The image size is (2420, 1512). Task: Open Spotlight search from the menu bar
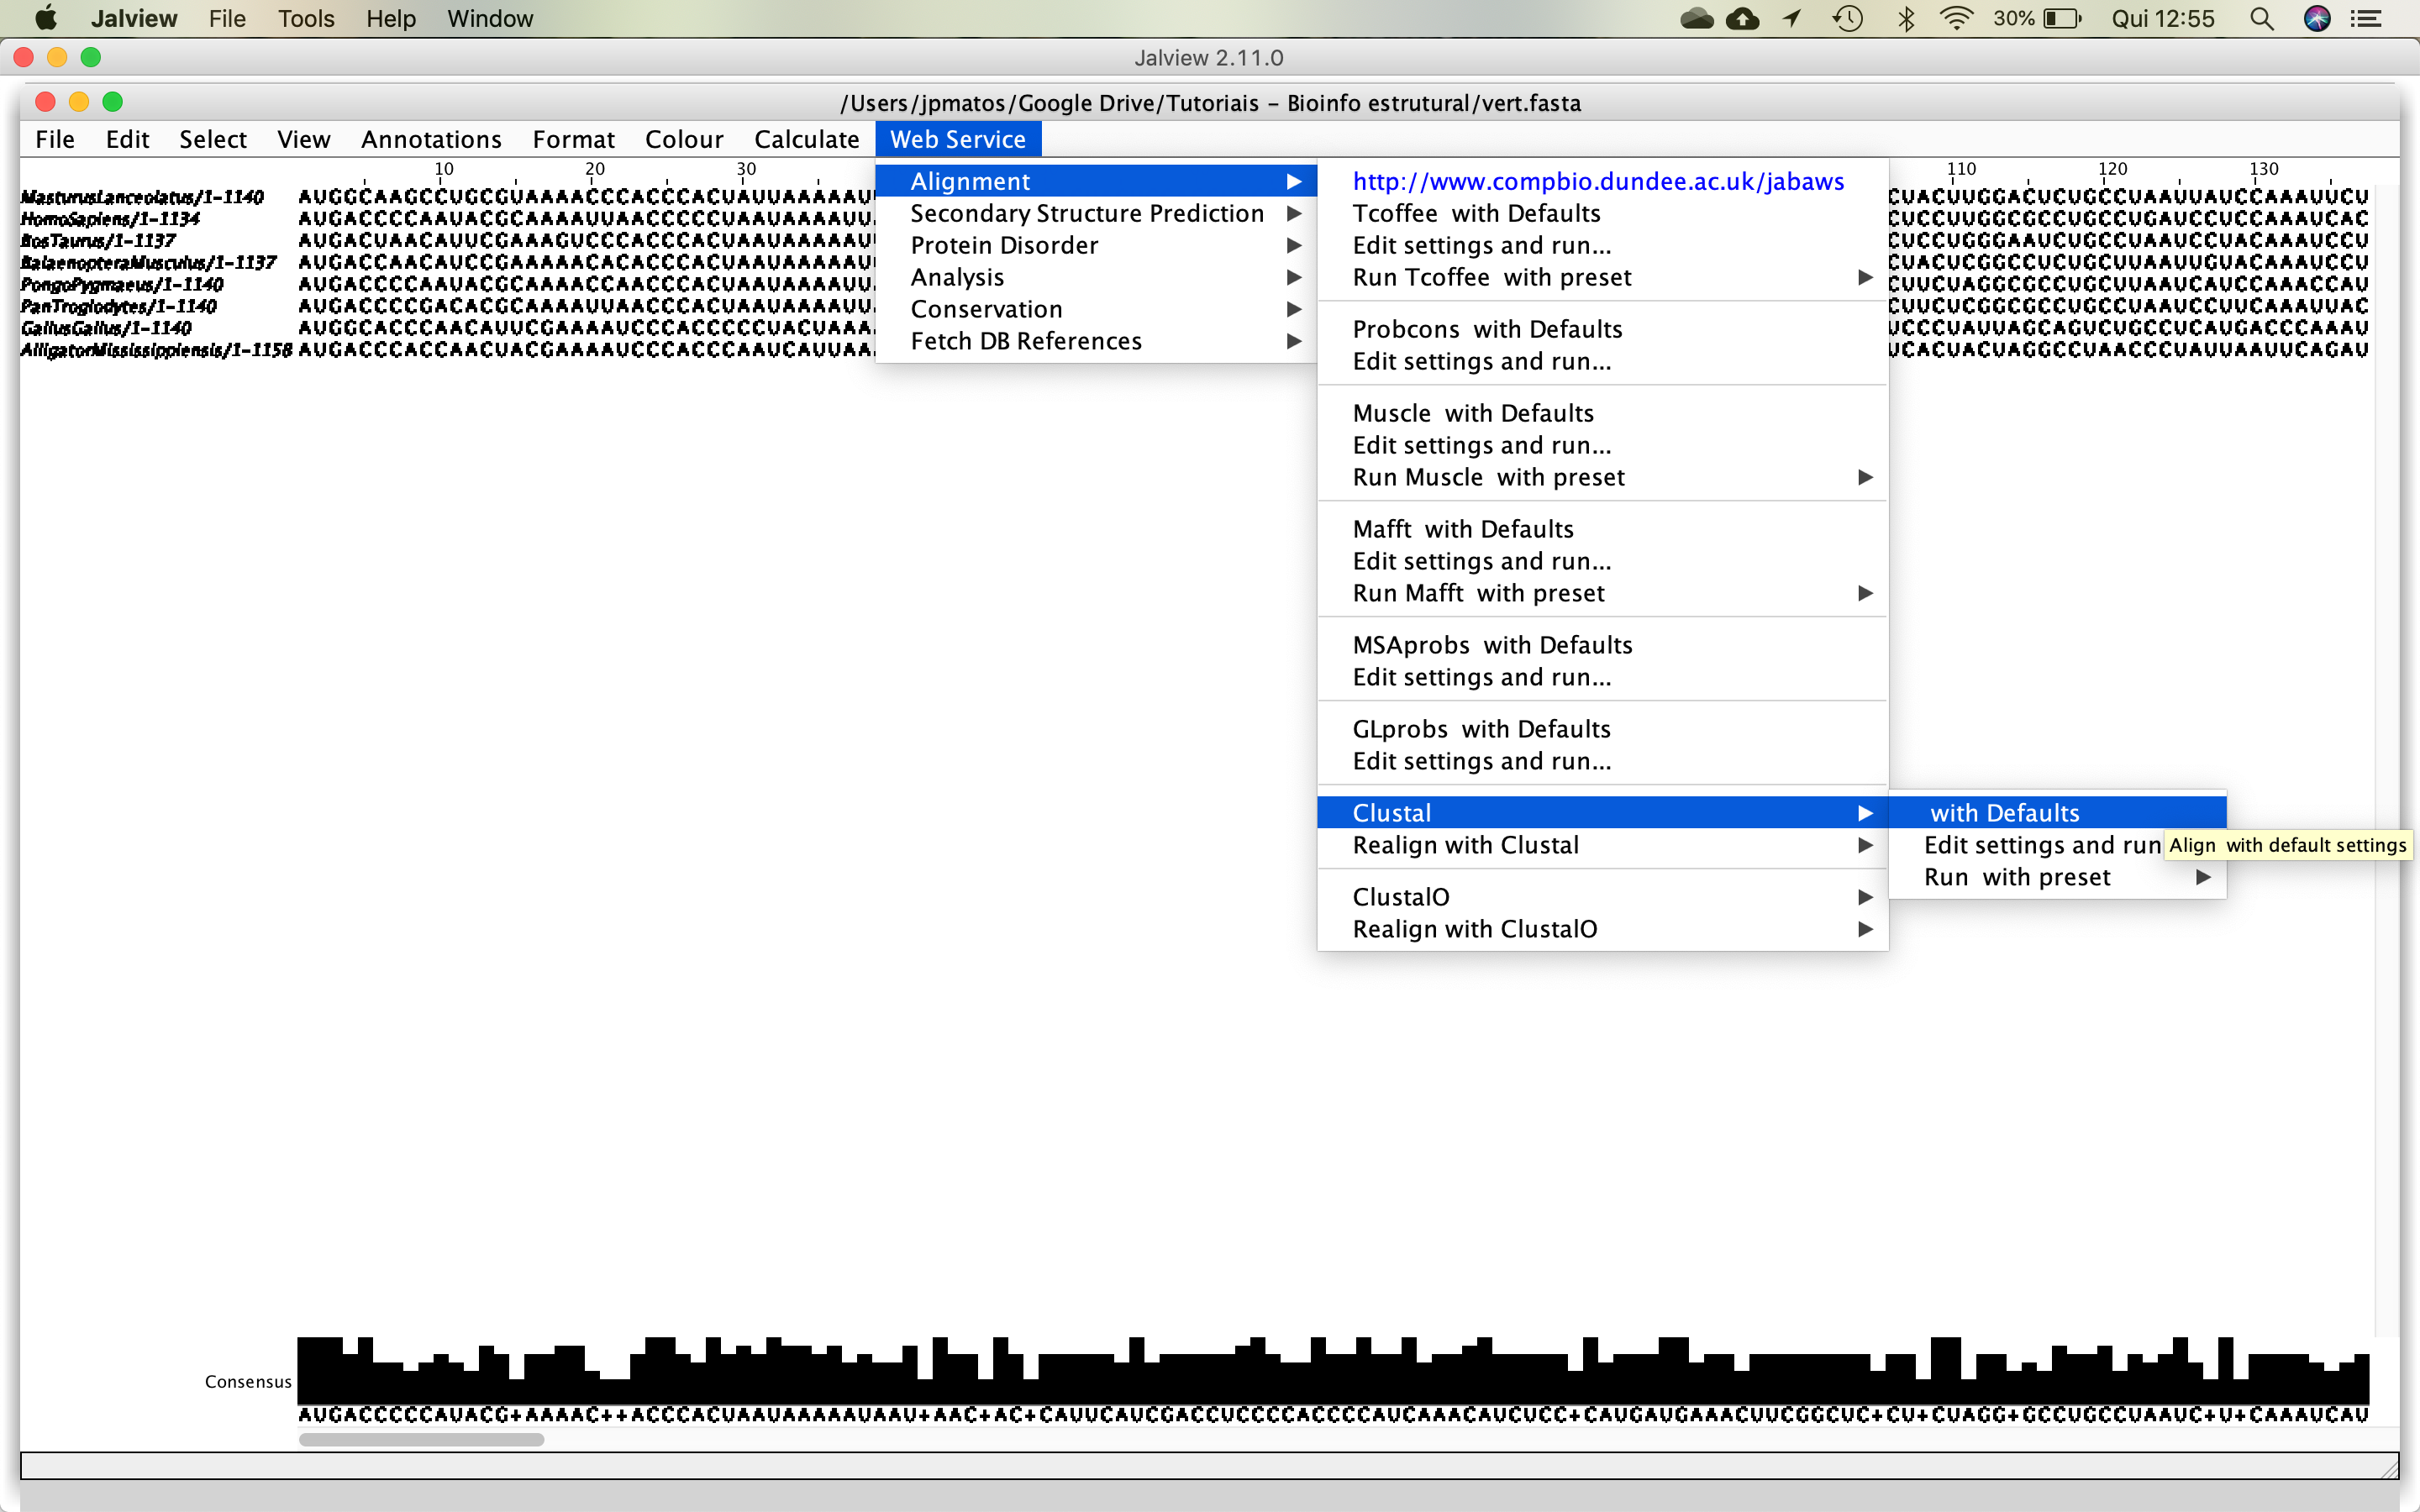tap(2261, 18)
